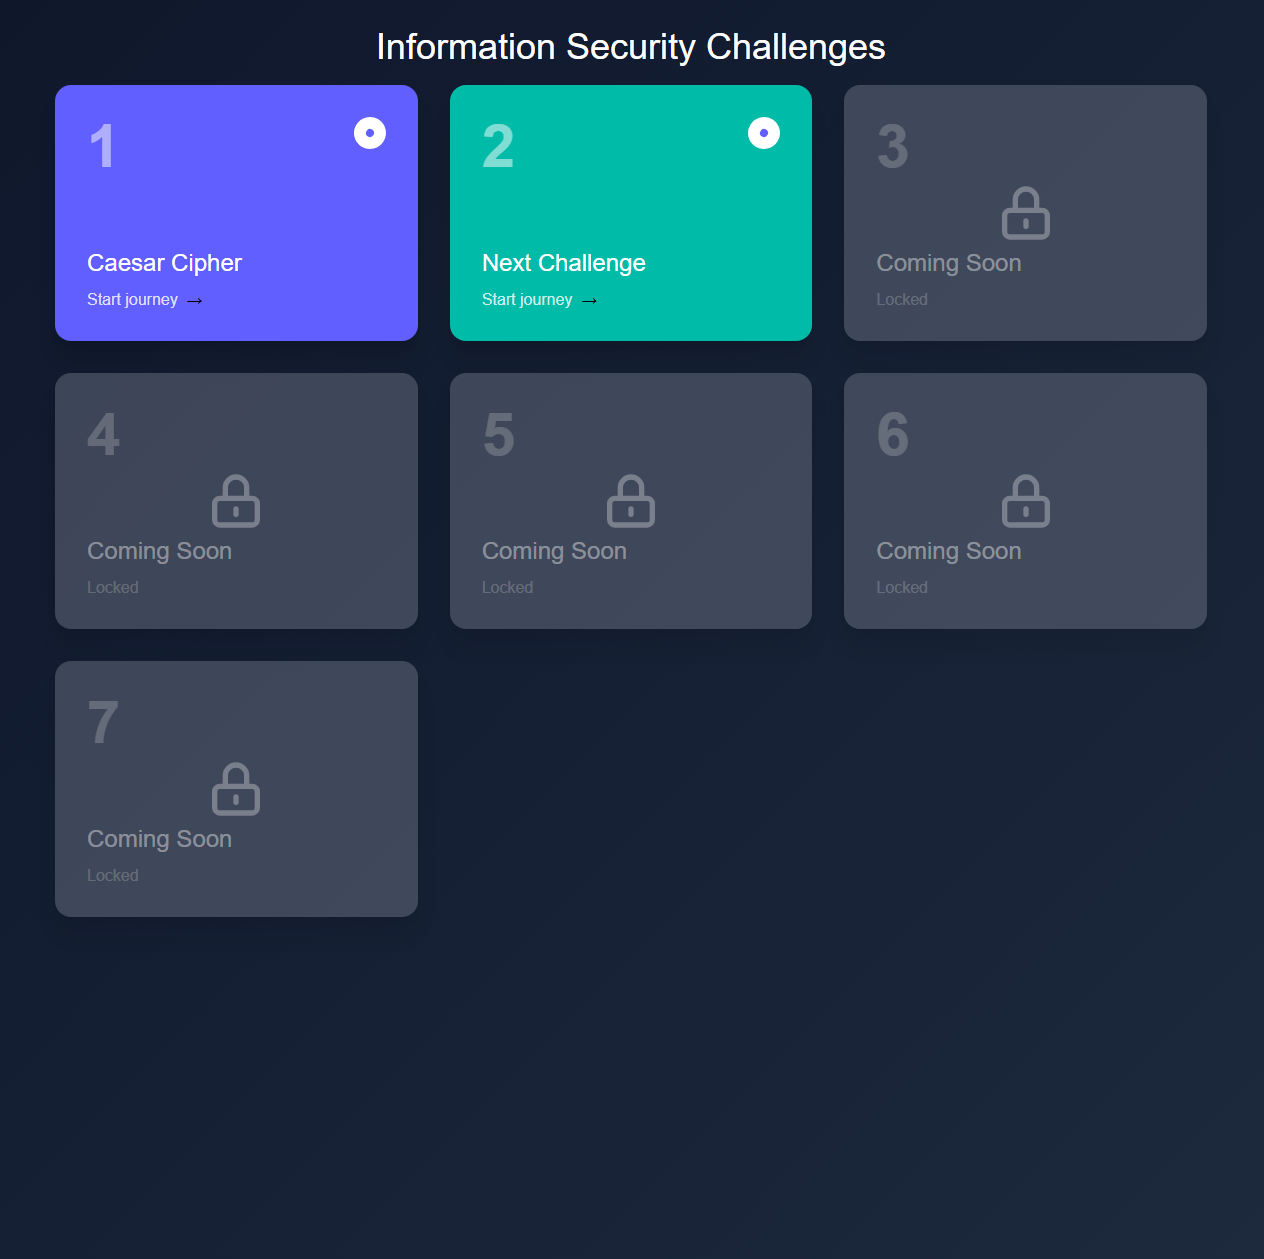
Task: Click the Locked label on card 4
Action: click(x=112, y=588)
